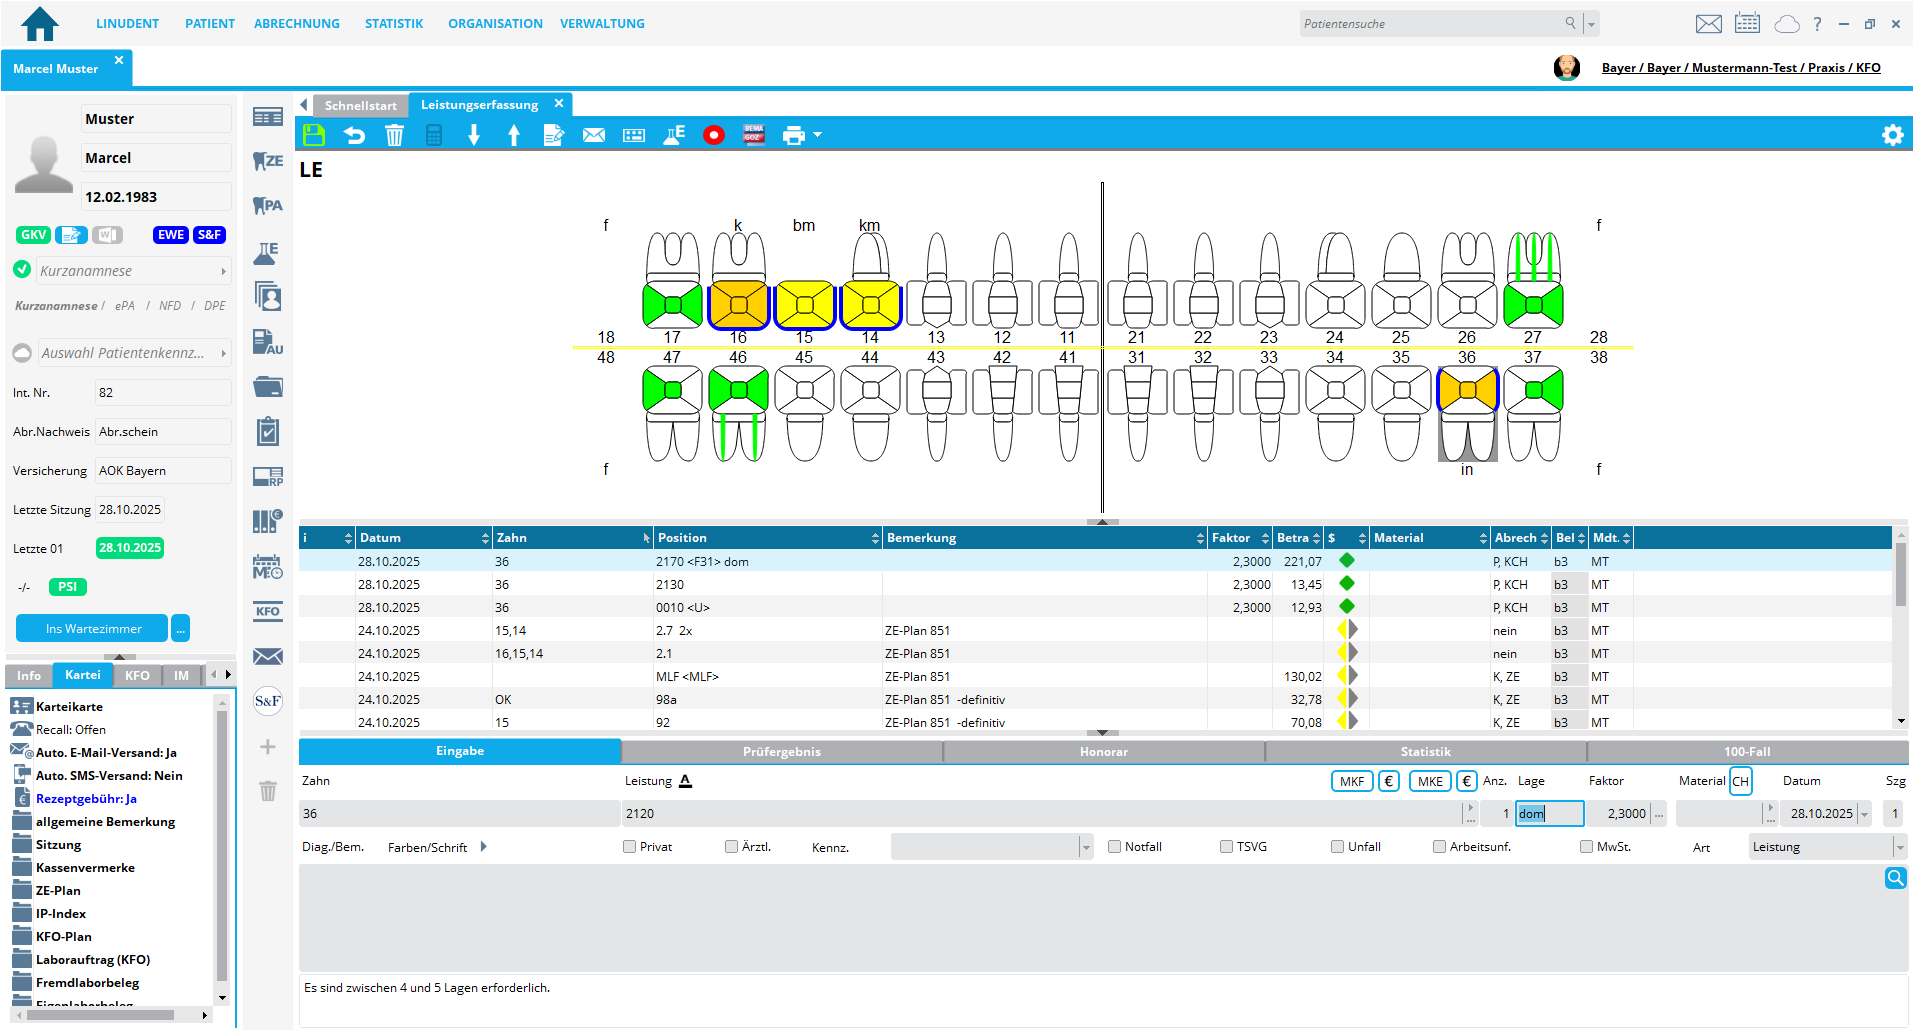The image size is (1915, 1030).
Task: Switch to the Honorar tab
Action: tap(1103, 752)
